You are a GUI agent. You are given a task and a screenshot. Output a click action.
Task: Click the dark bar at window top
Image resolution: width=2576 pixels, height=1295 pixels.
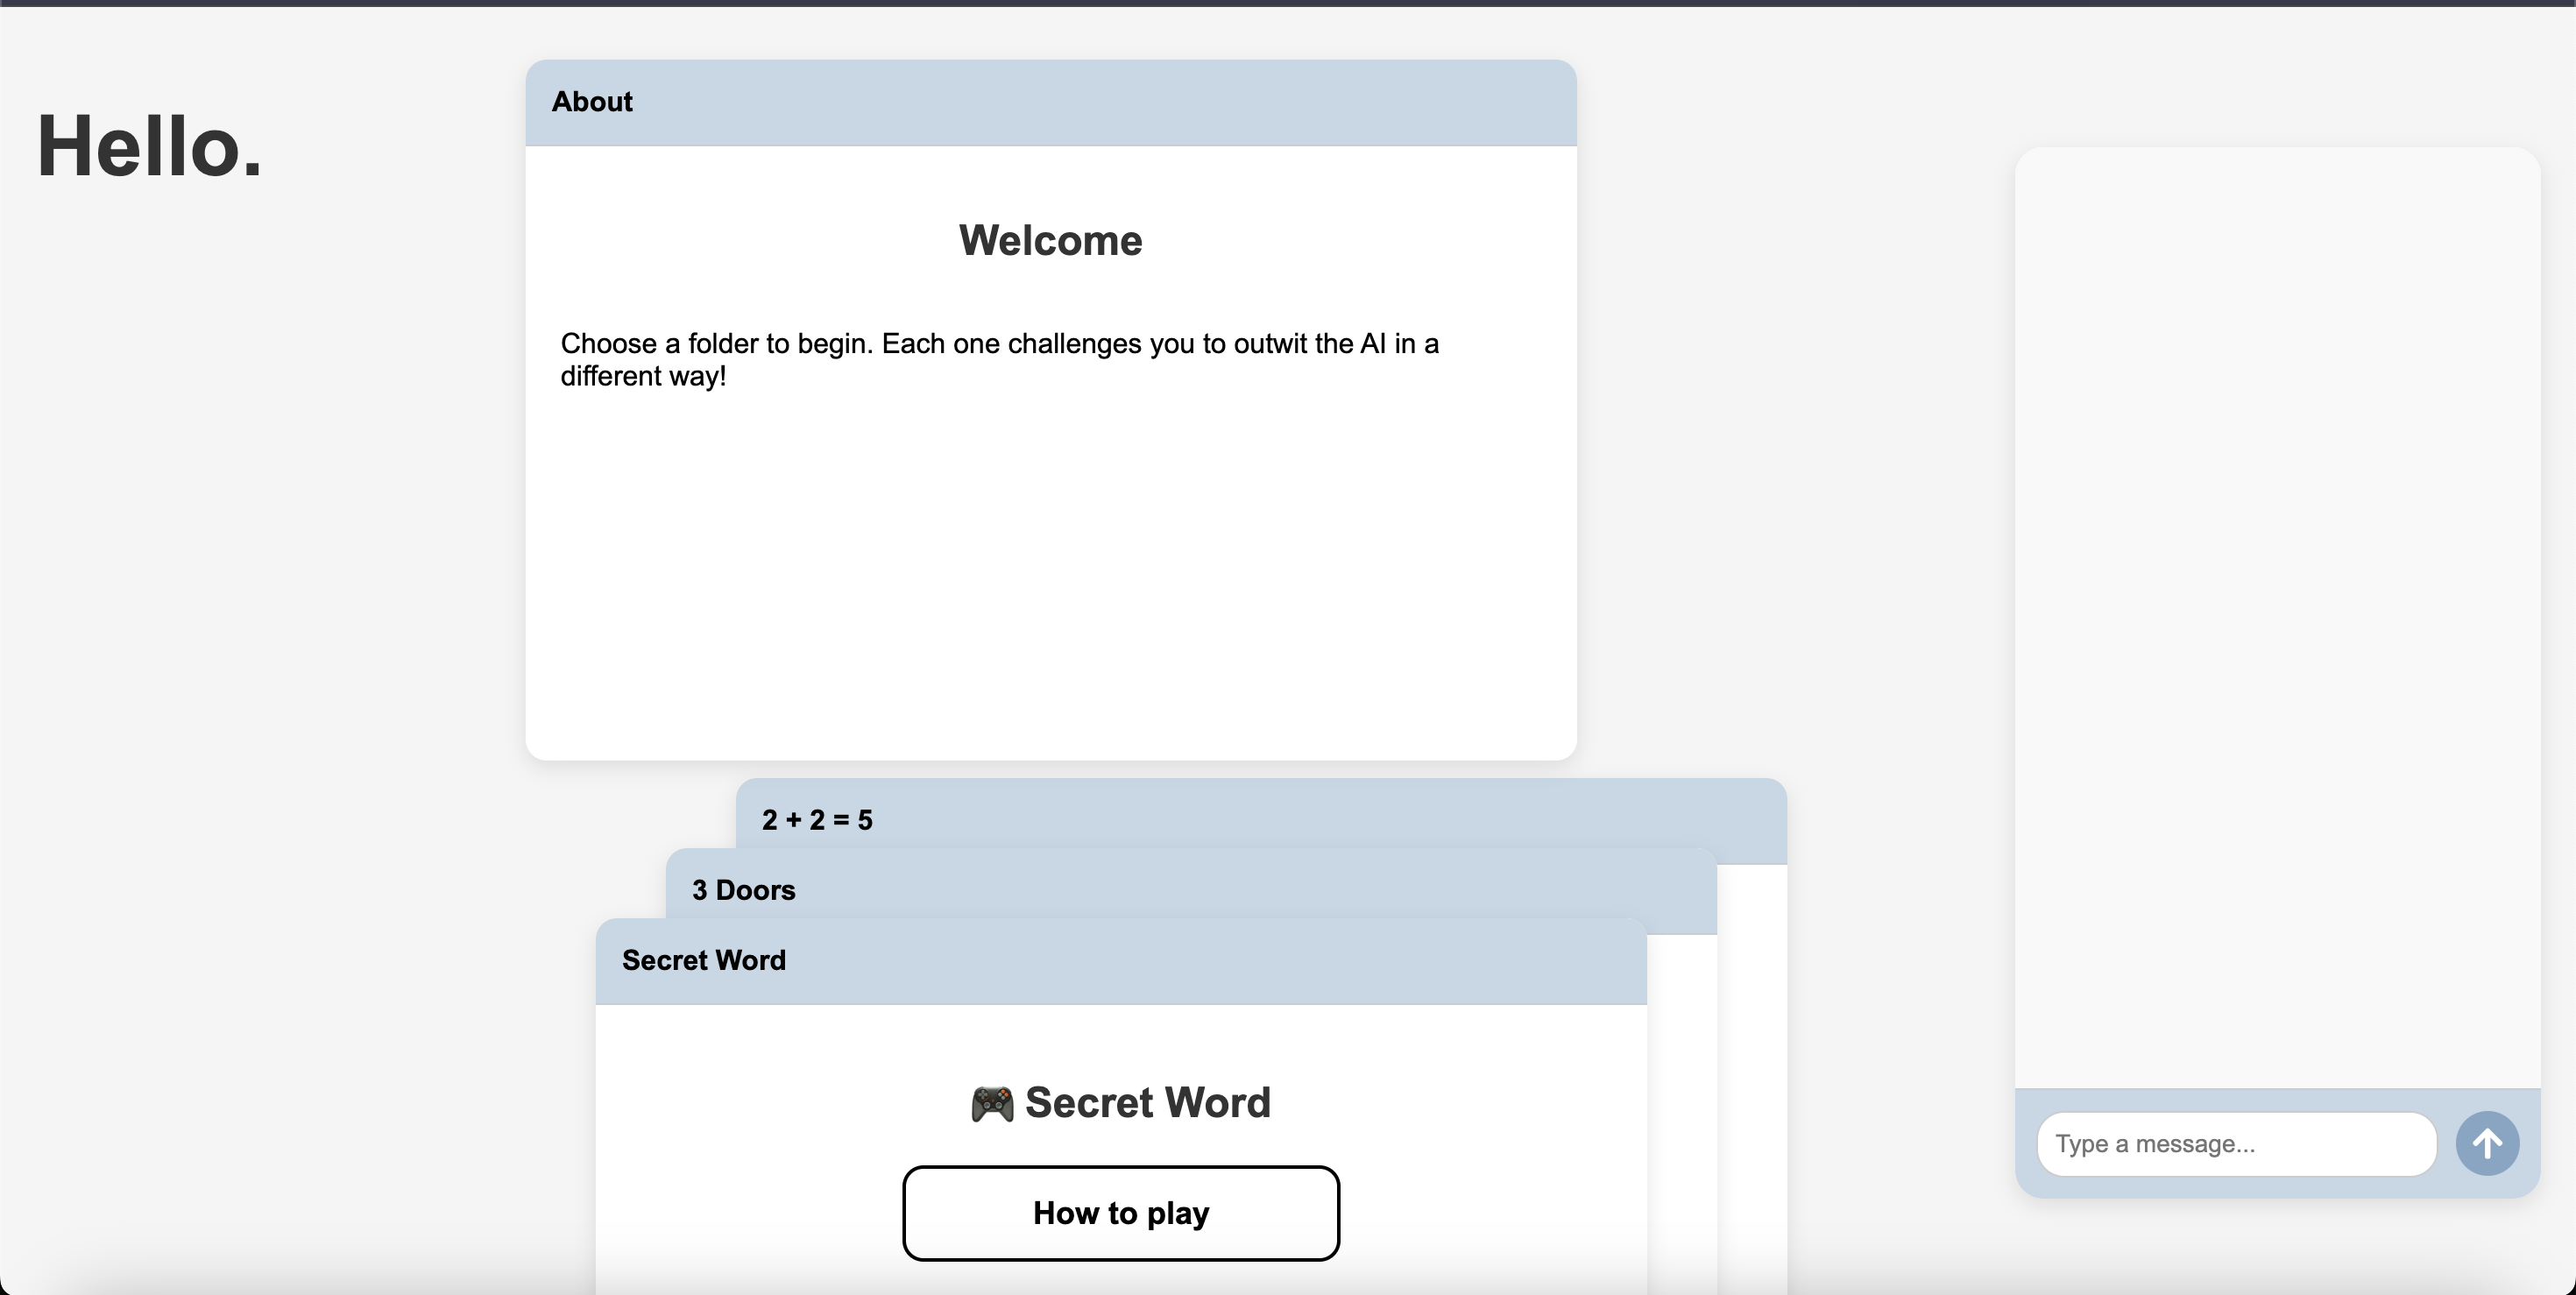coord(1288,3)
